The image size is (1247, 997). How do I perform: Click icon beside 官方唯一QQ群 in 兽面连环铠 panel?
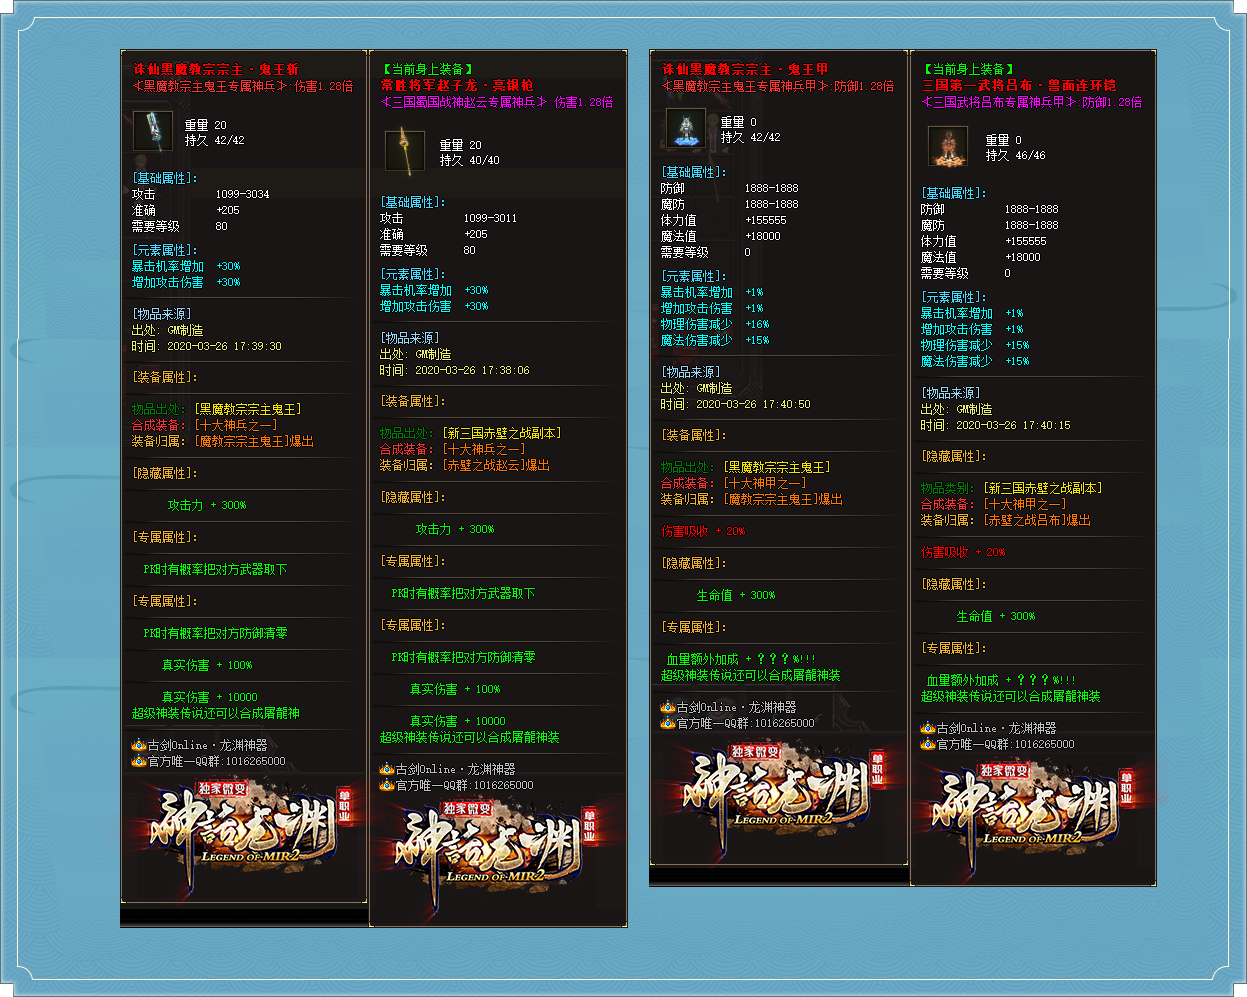(928, 744)
